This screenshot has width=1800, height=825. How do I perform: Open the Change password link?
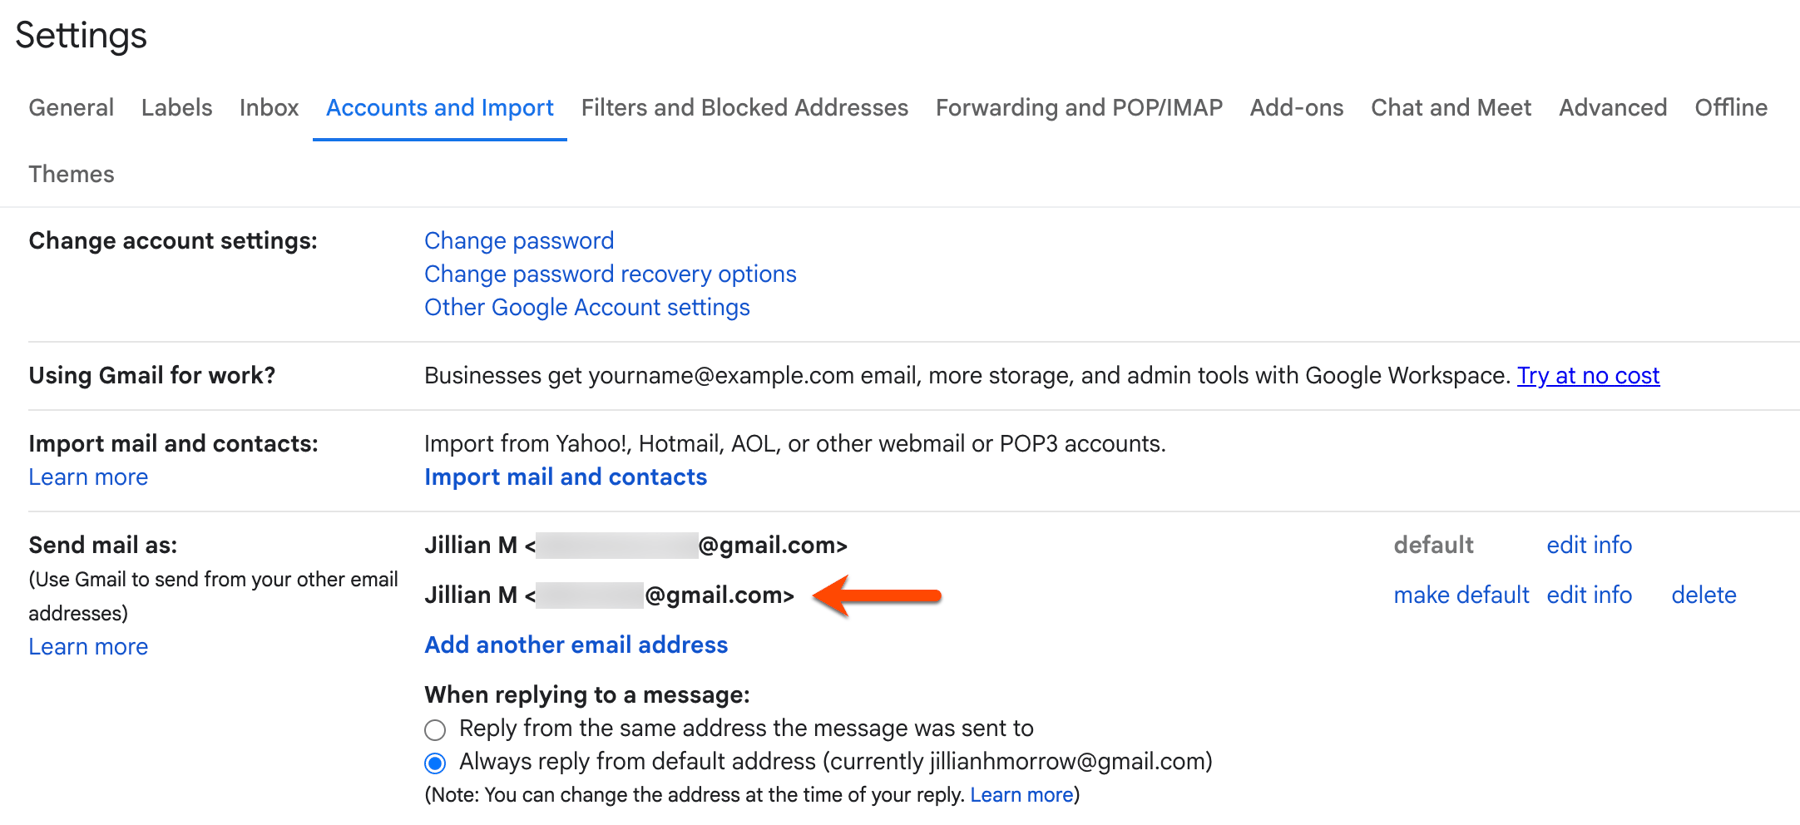click(x=518, y=240)
